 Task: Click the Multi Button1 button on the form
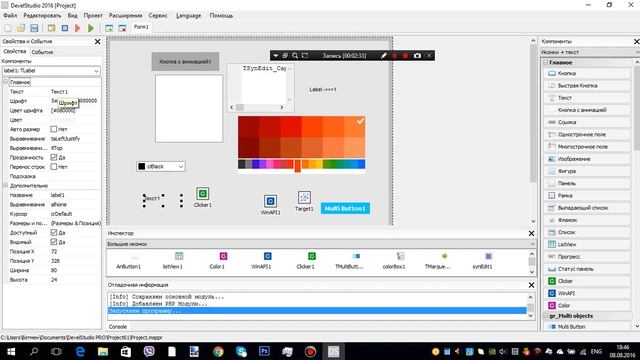tap(345, 208)
